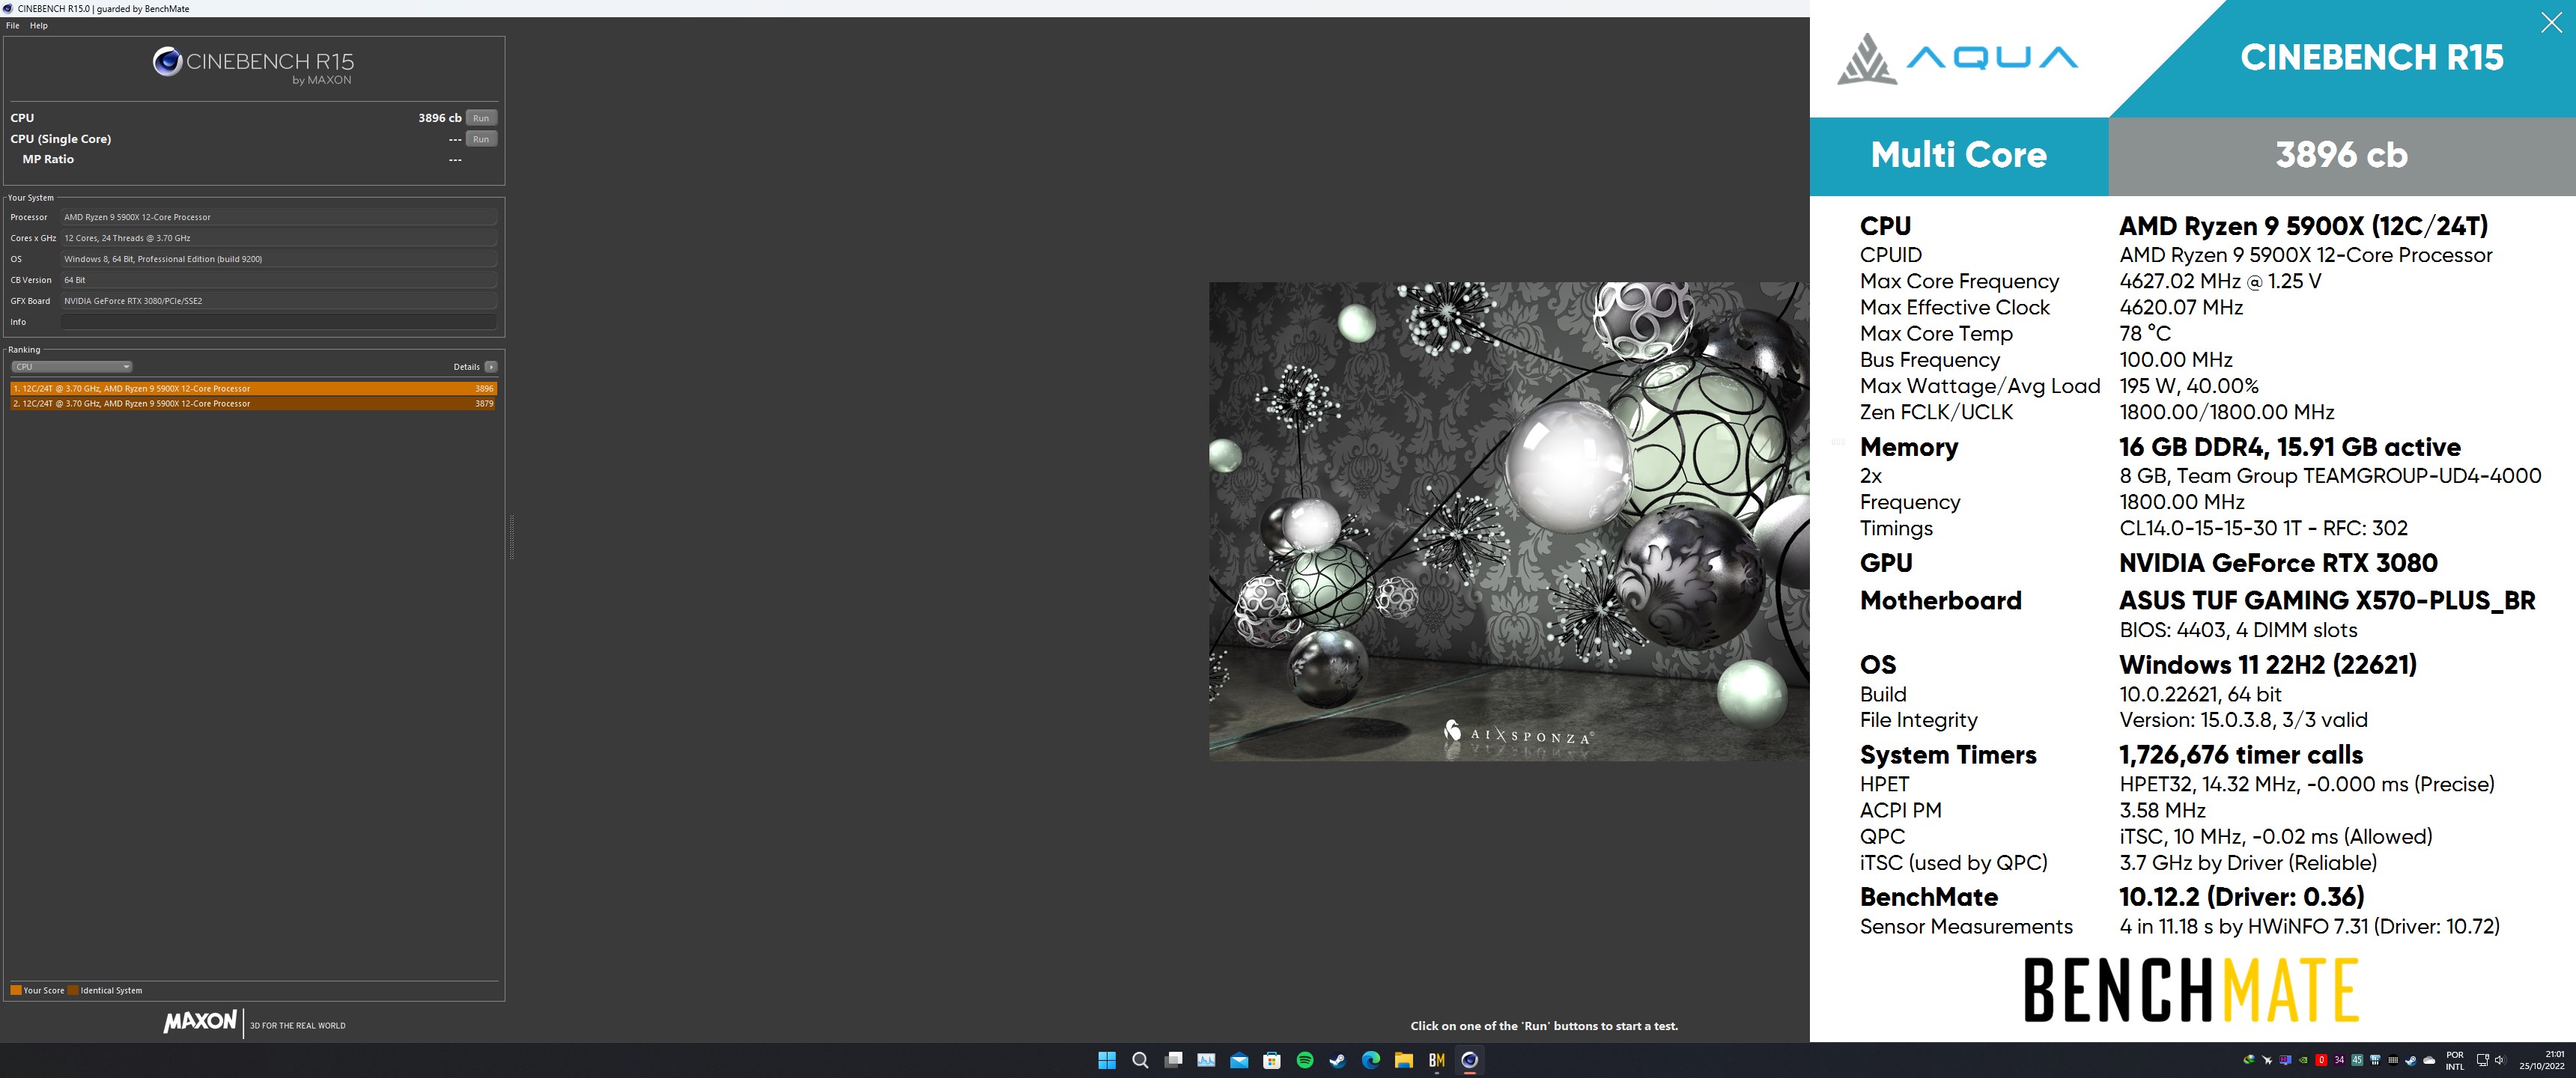Run the multi-core CPU benchmark
Screen dimensions: 2576x1078
(481, 118)
